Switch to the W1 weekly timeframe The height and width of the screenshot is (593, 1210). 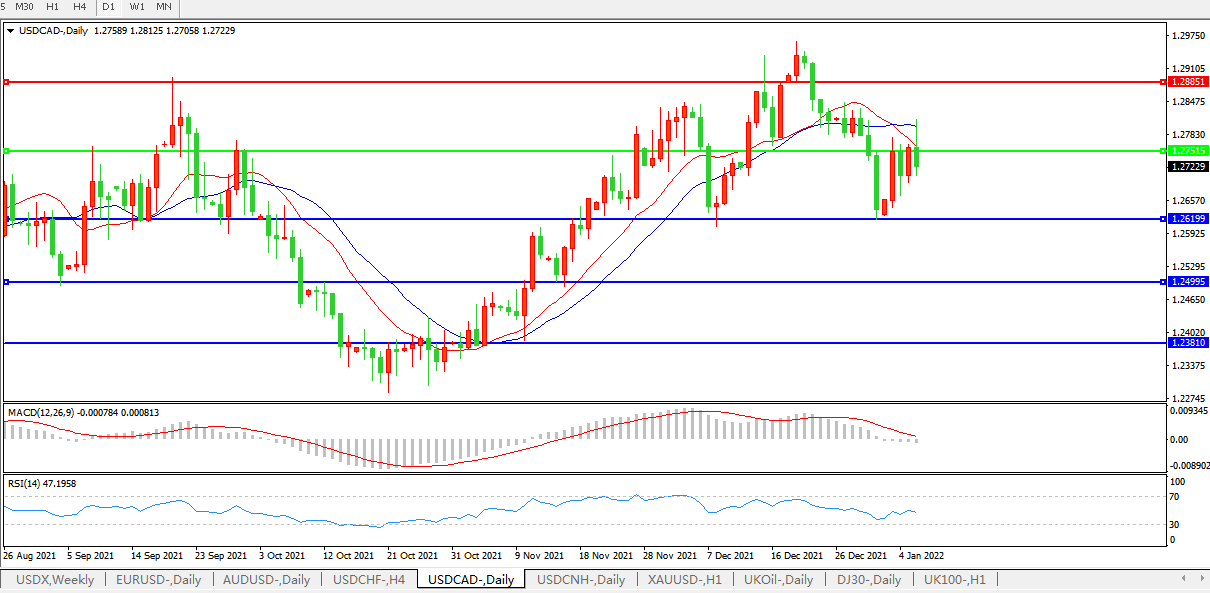pyautogui.click(x=137, y=7)
